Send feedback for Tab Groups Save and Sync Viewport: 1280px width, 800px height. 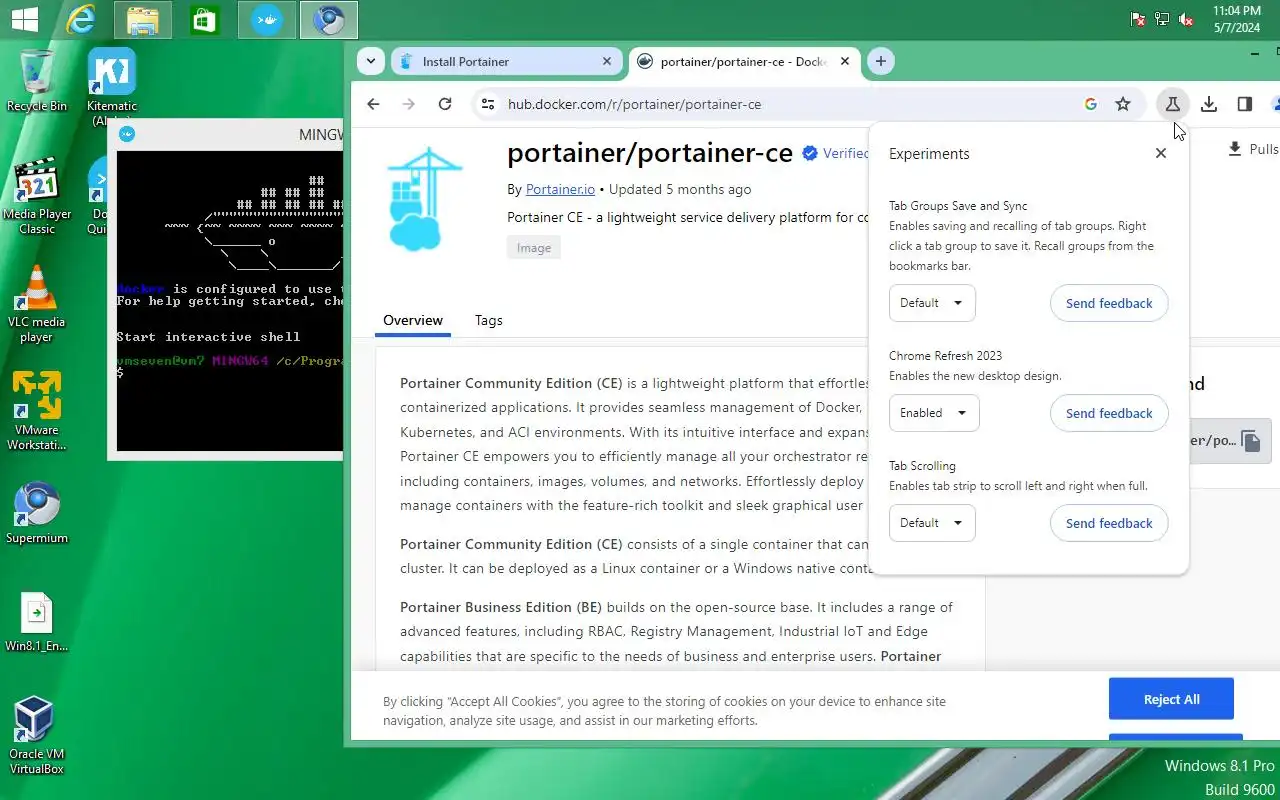tap(1109, 303)
